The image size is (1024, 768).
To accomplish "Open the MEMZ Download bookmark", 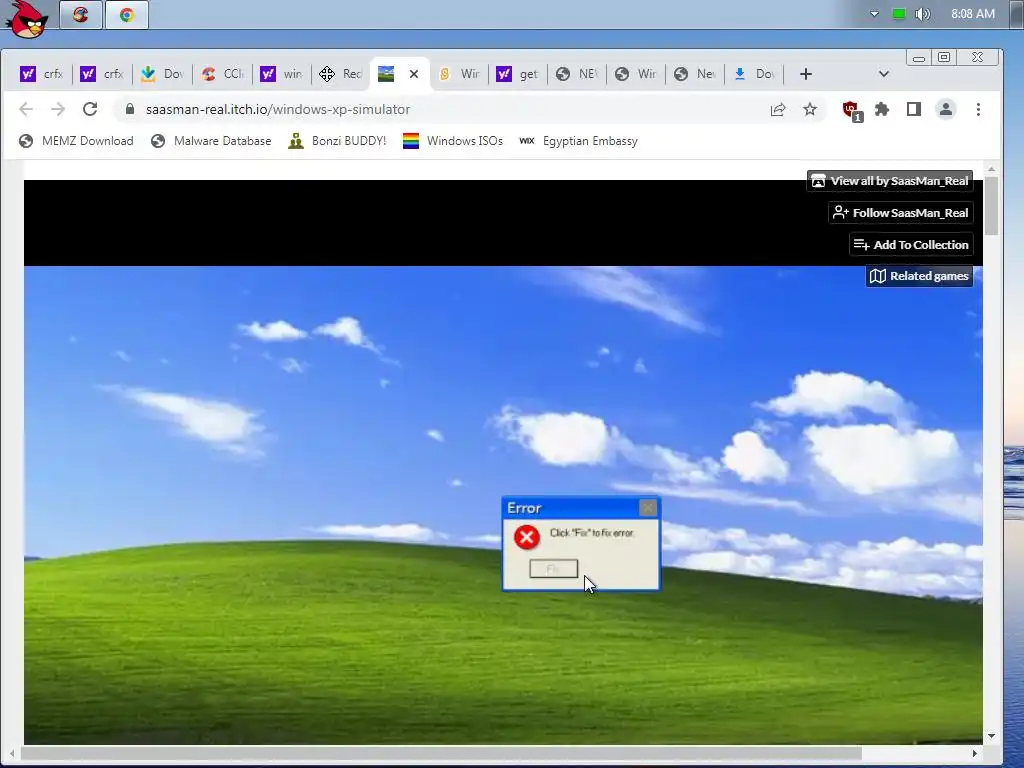I will [76, 141].
